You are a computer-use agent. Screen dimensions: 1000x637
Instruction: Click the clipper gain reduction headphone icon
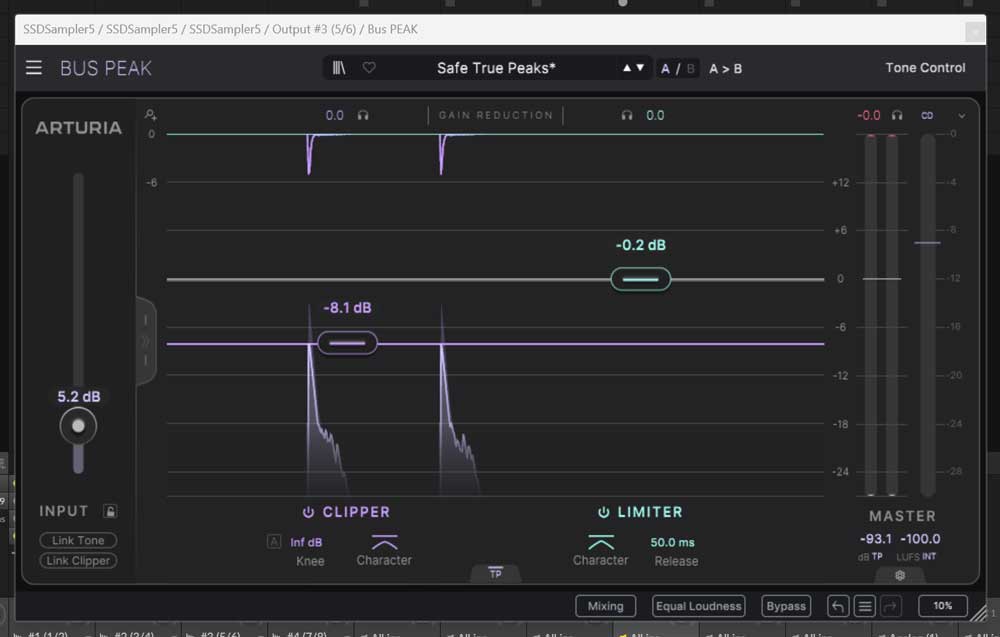coord(363,116)
